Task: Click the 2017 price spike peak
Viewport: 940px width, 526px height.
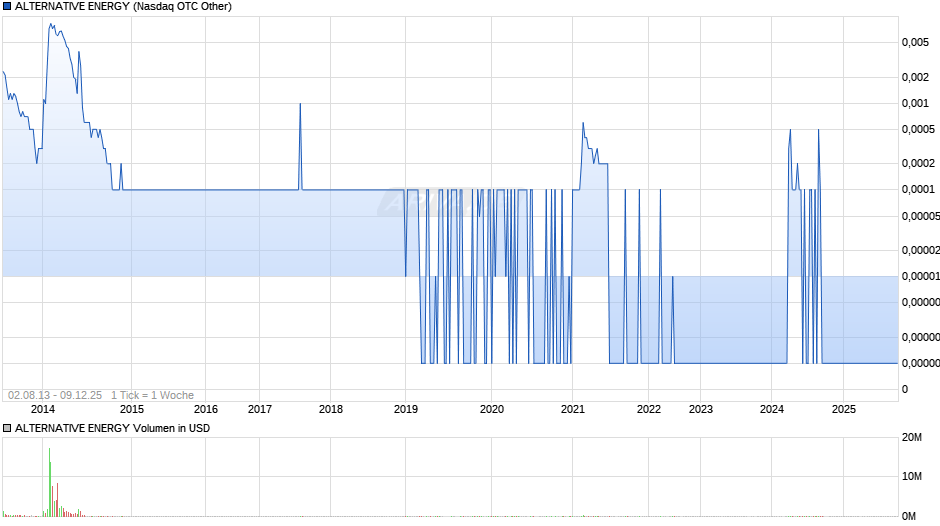Action: click(300, 104)
